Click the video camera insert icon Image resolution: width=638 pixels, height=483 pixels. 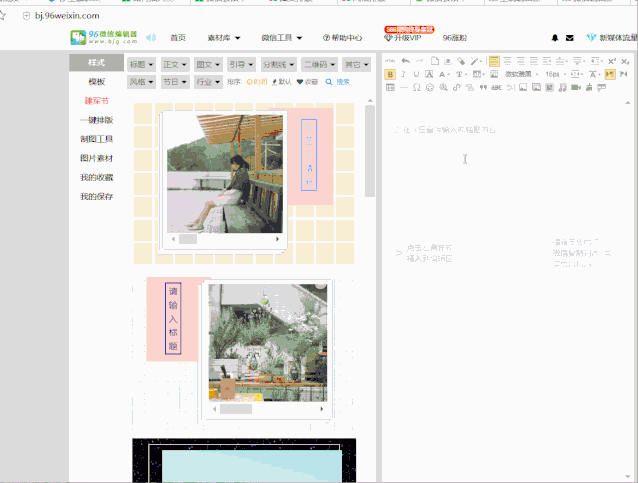(576, 87)
